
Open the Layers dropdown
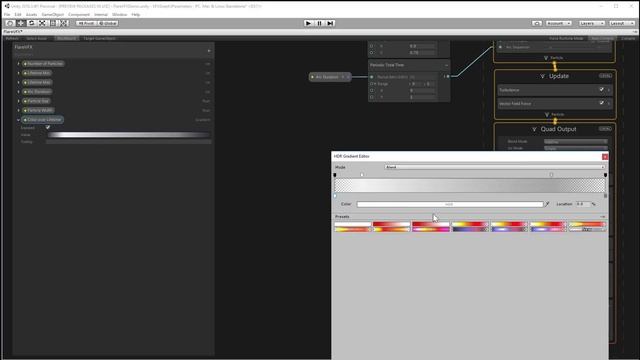coord(591,23)
